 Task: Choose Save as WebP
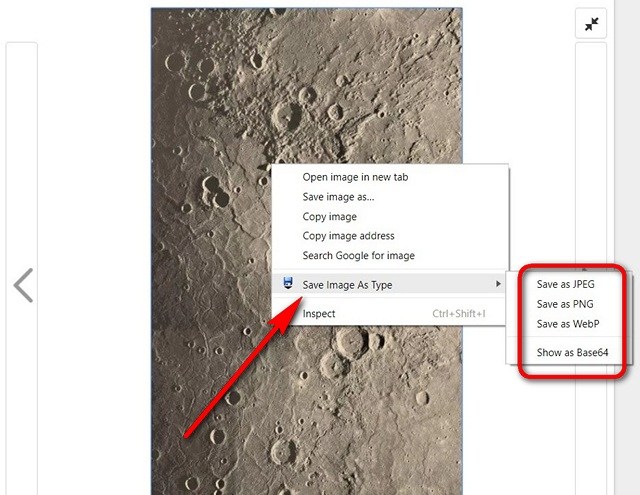pos(568,324)
